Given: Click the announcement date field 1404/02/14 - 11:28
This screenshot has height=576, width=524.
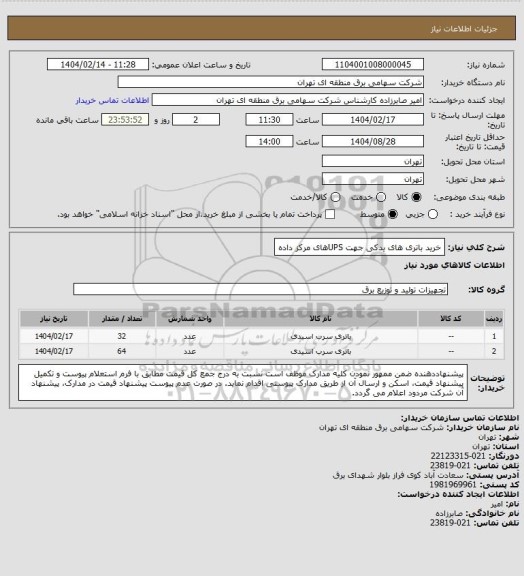Looking at the screenshot, I should click(x=98, y=64).
